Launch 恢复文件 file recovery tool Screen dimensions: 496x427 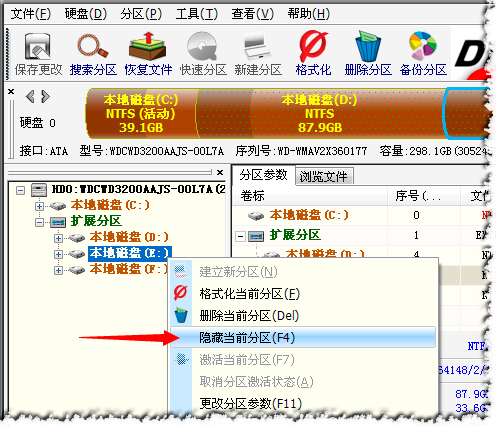pos(148,54)
